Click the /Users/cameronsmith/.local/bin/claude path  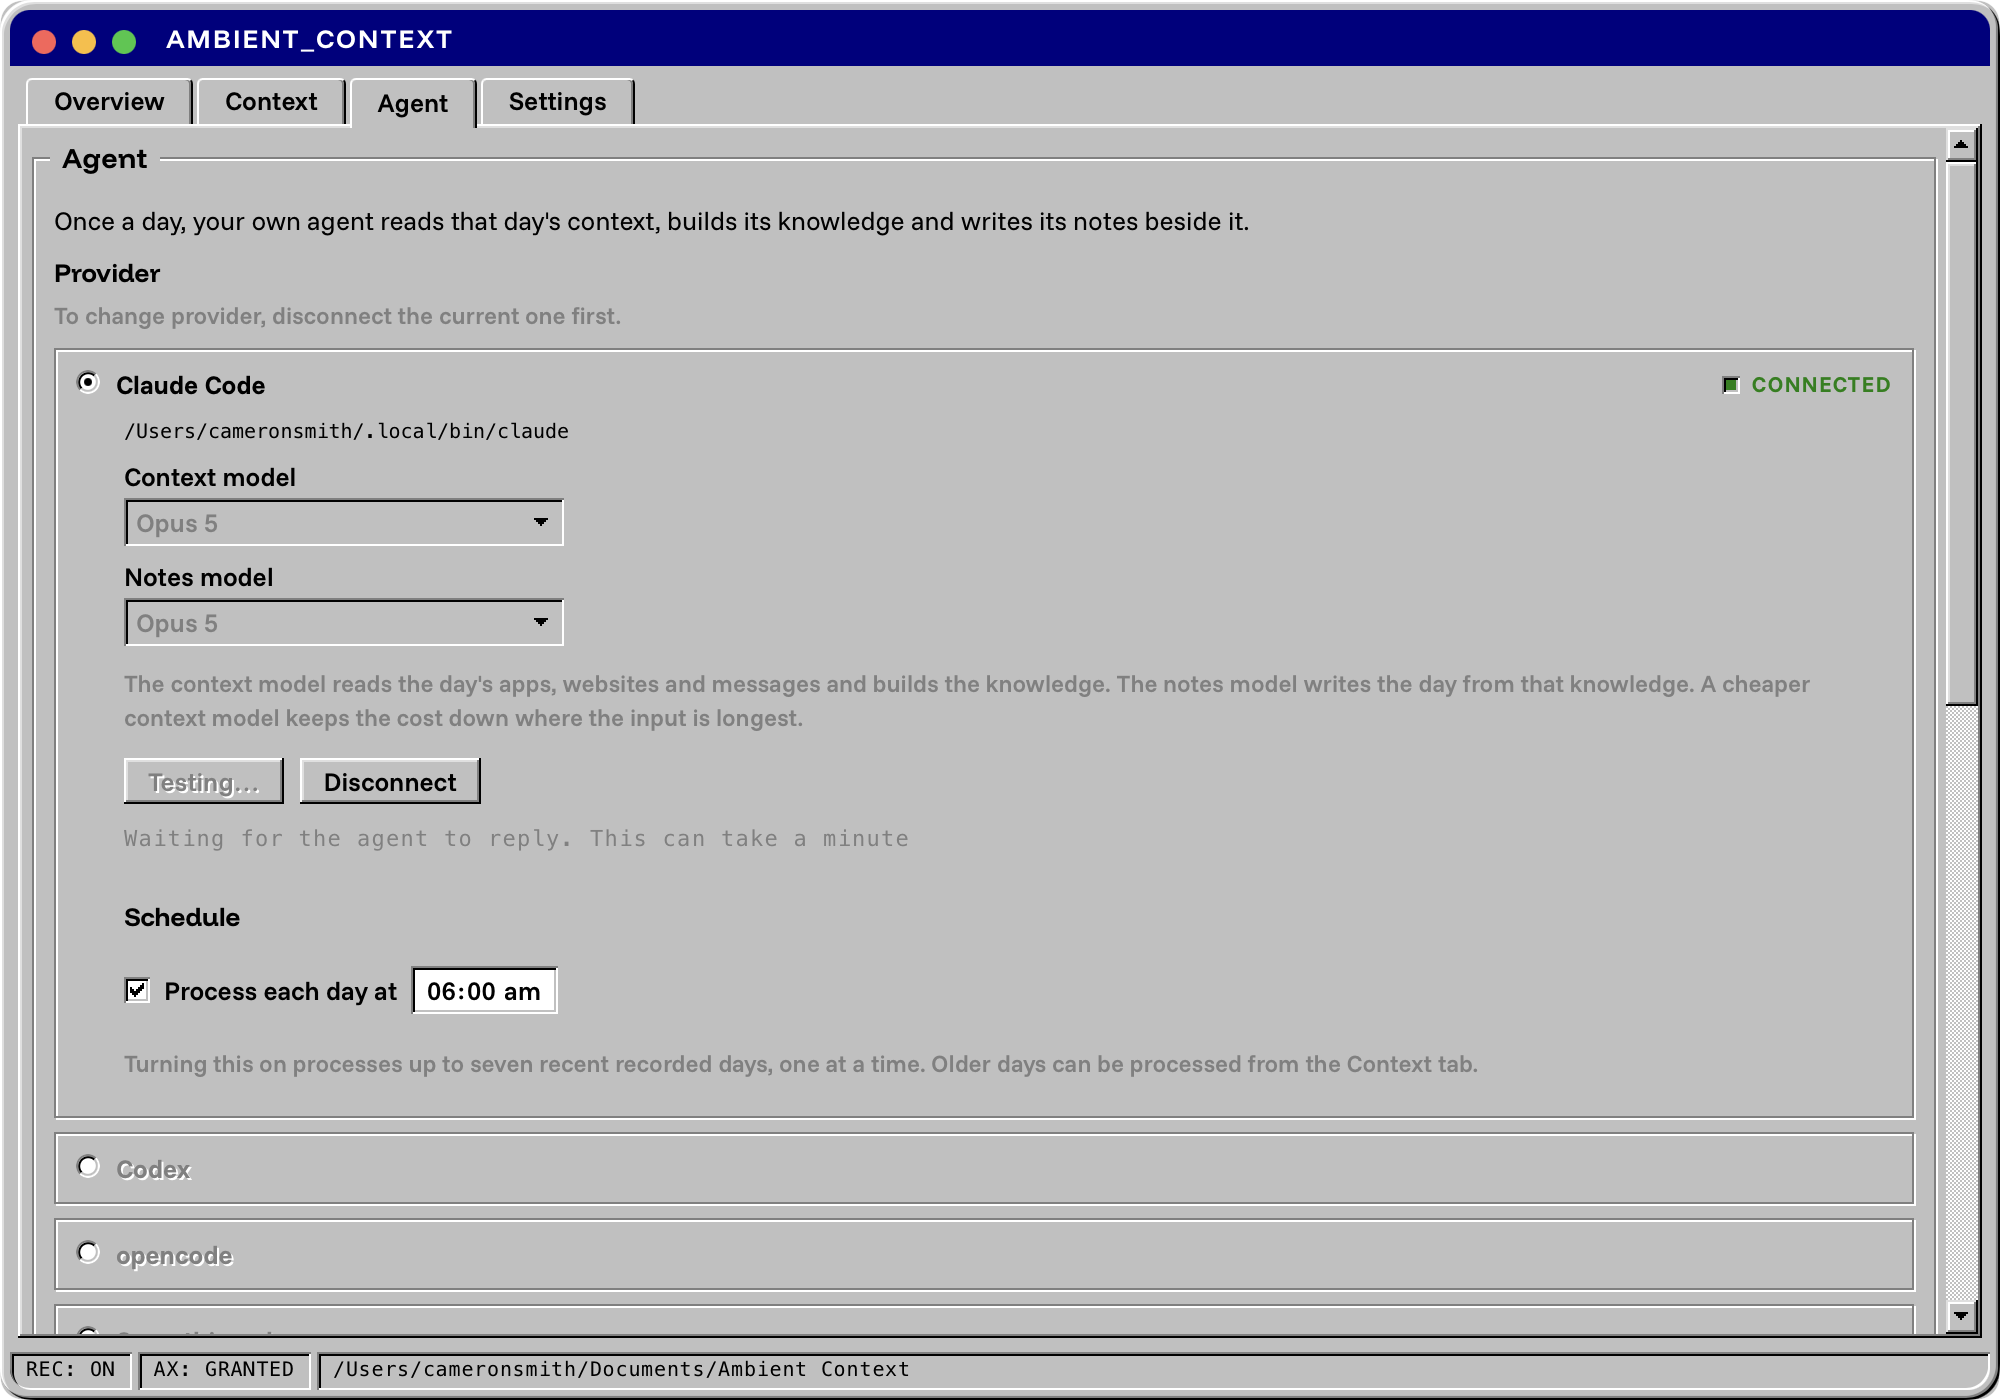click(346, 431)
